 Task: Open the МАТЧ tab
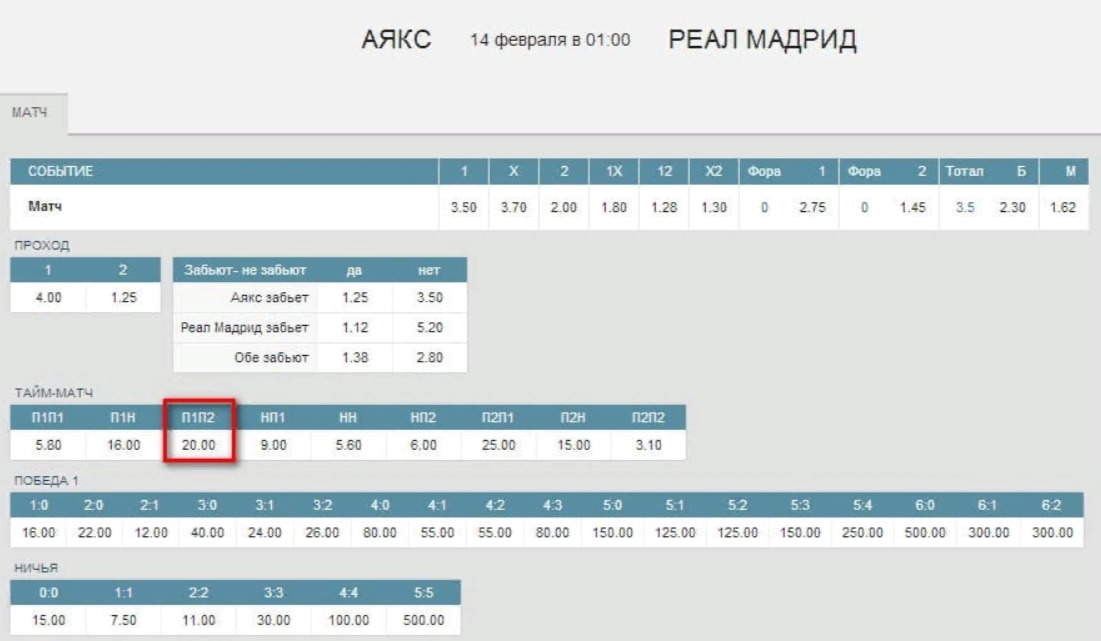click(x=34, y=113)
